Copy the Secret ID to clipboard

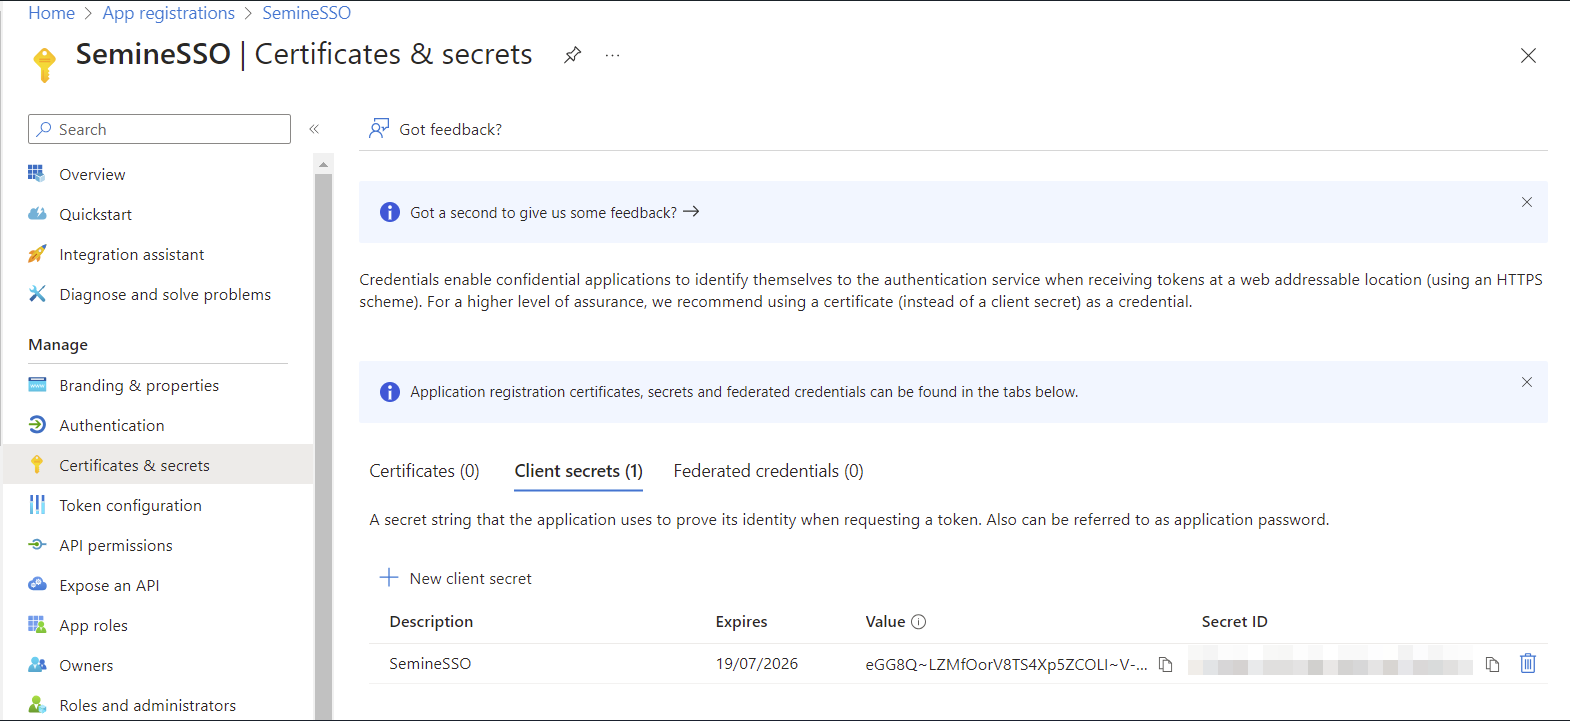click(x=1492, y=664)
